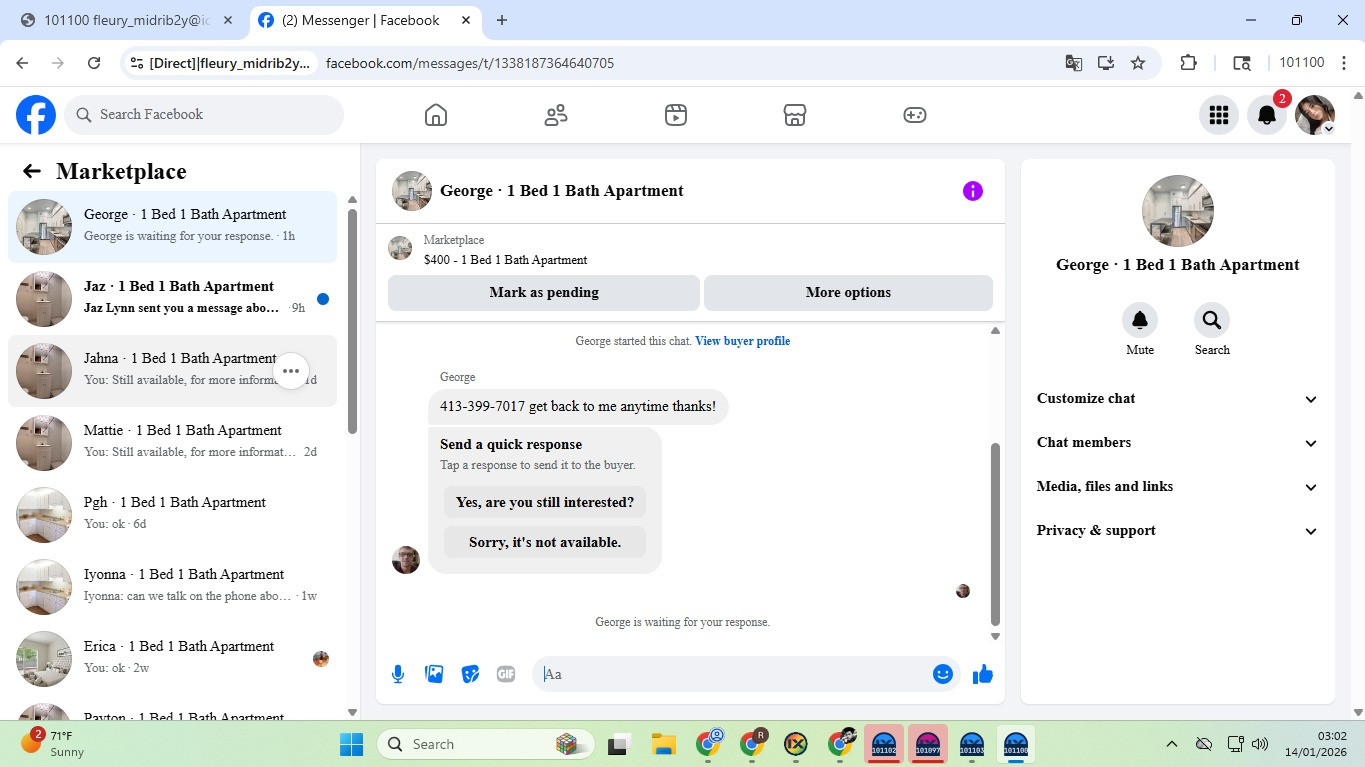The width and height of the screenshot is (1365, 767).
Task: Click $400 - 1 Bed 1 Bath Apartment listing
Action: point(505,260)
